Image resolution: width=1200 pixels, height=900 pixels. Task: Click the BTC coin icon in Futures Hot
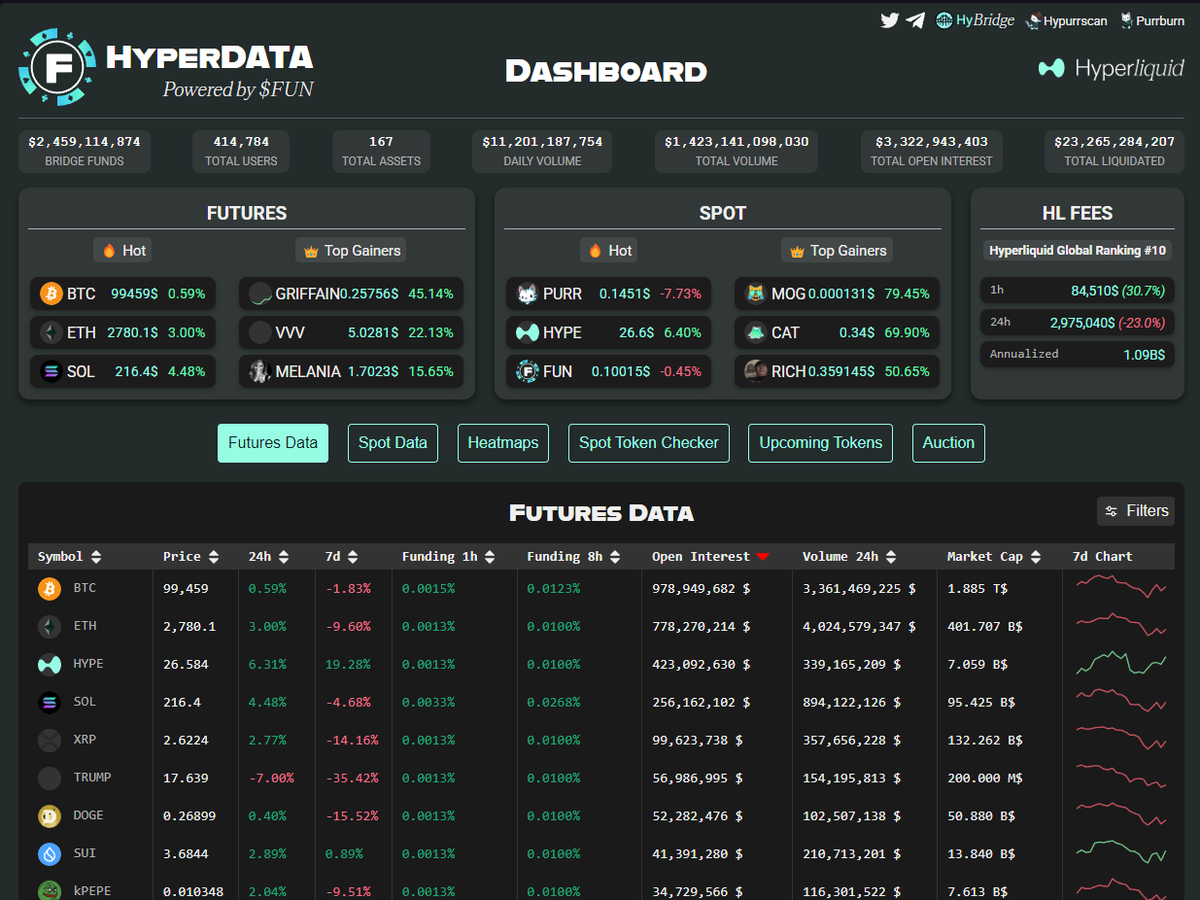[x=51, y=294]
